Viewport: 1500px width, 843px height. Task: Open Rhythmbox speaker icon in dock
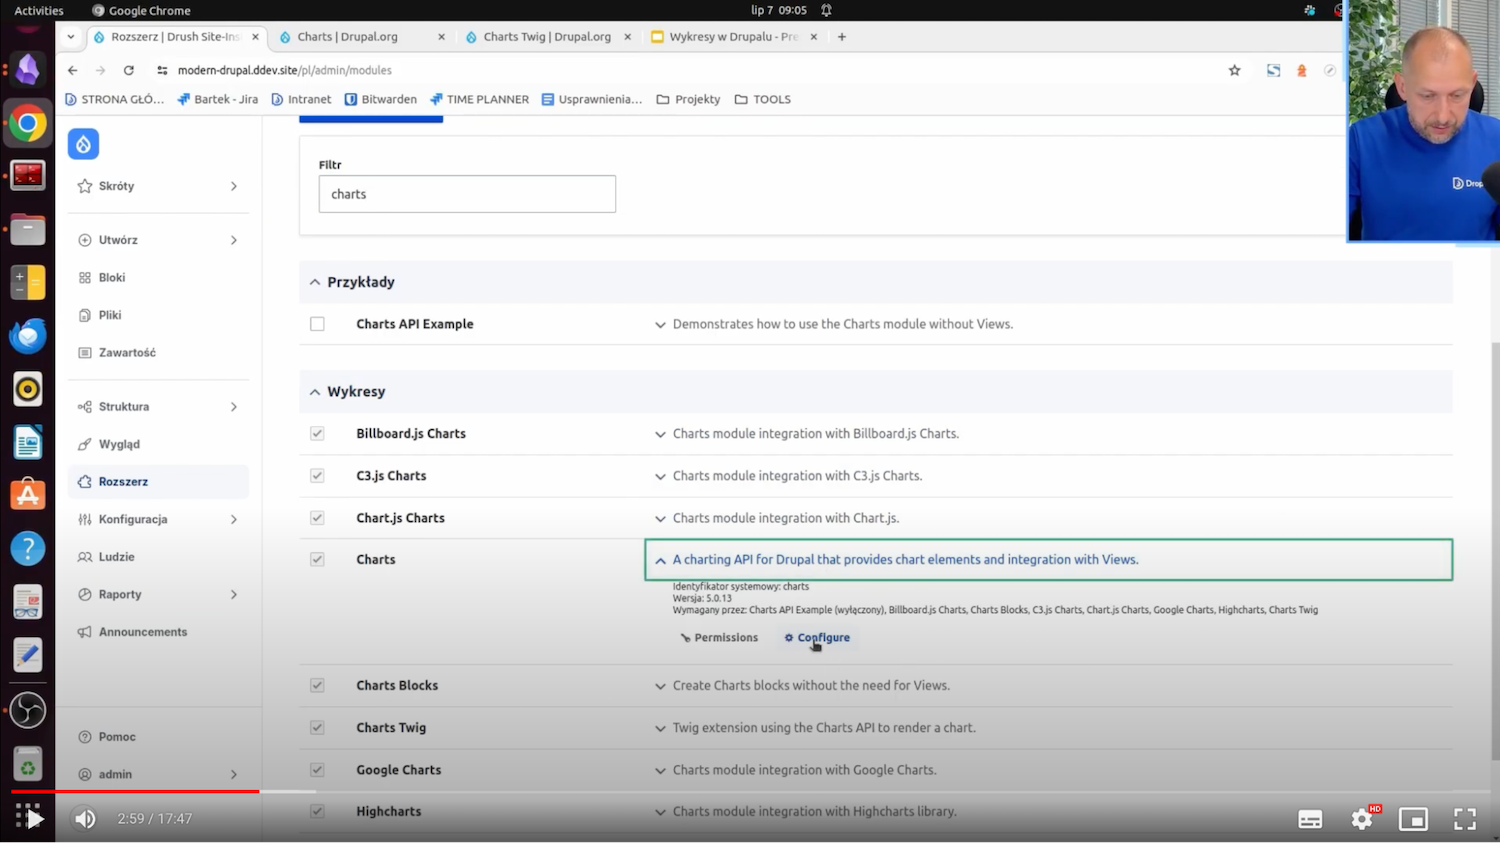click(28, 389)
